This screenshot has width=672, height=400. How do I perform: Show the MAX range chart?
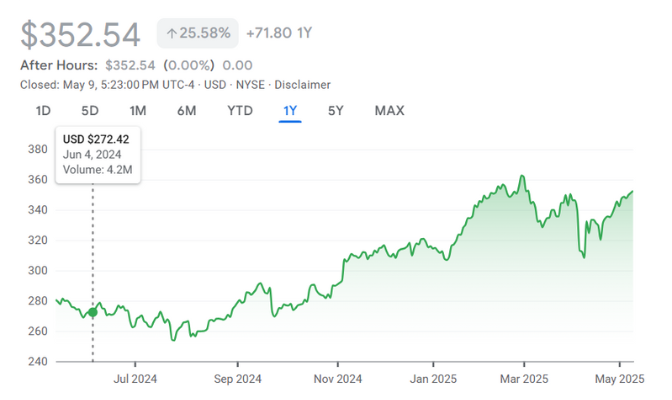[x=390, y=111]
